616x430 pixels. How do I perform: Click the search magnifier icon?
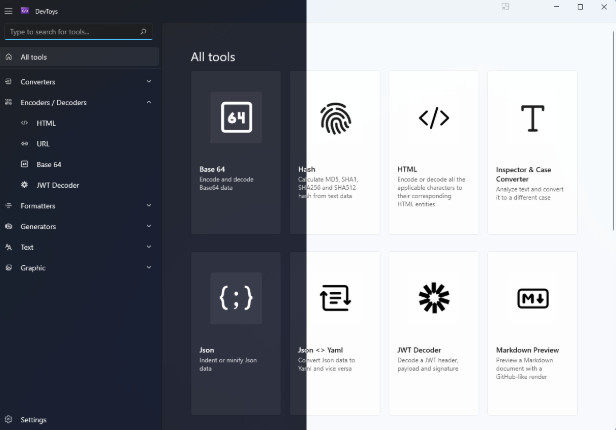coord(143,31)
